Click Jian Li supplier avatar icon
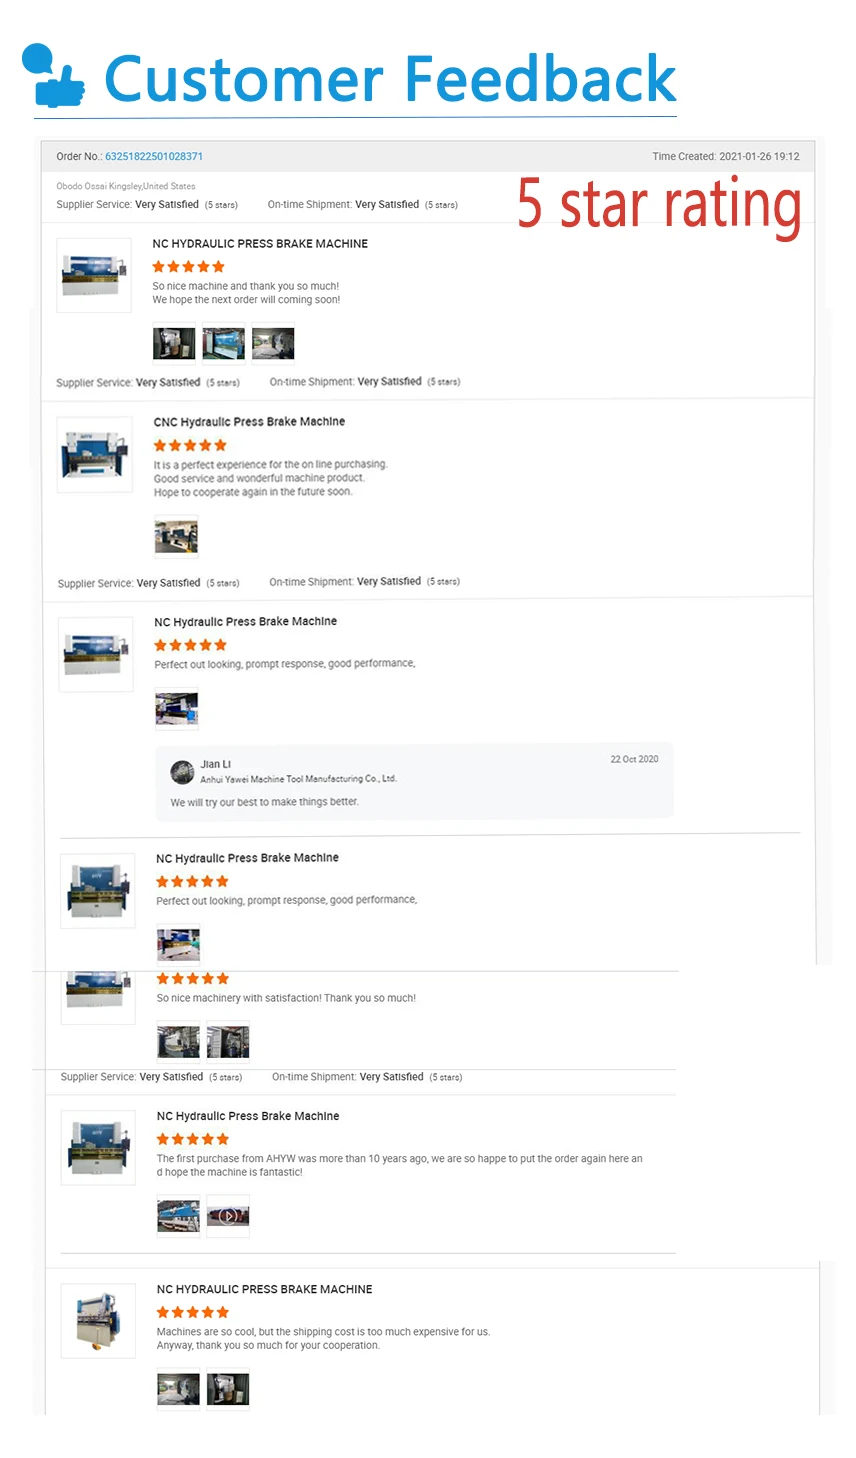 tap(182, 771)
